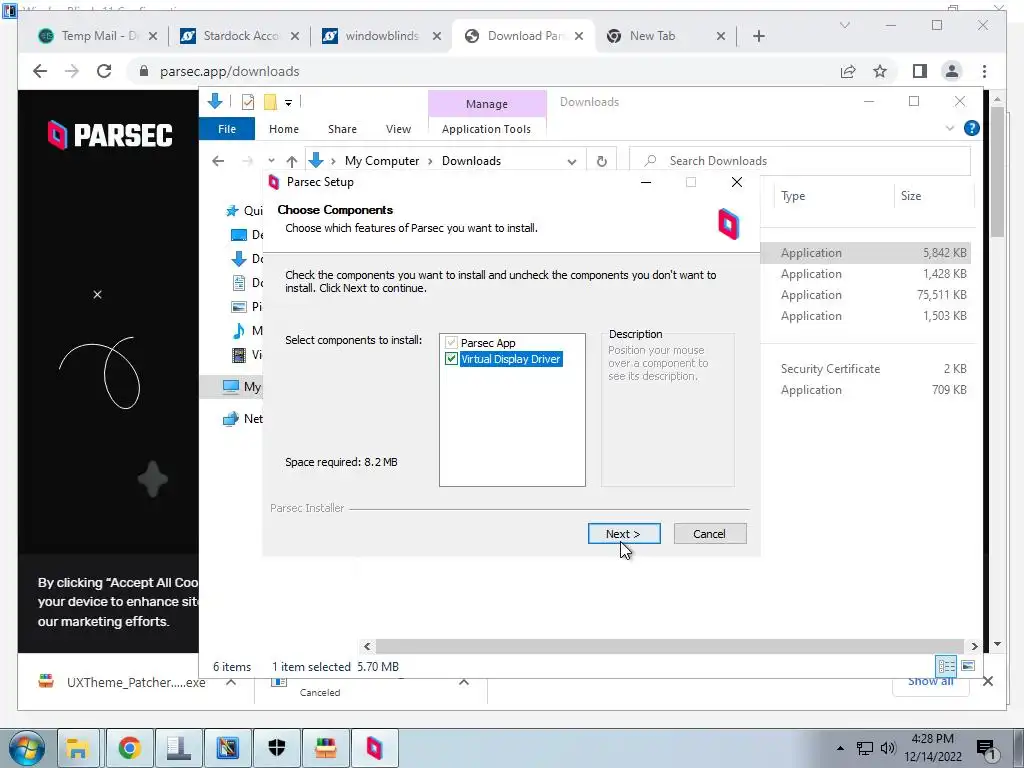The image size is (1024, 768).
Task: Switch to the Temp Mail tab
Action: [99, 36]
